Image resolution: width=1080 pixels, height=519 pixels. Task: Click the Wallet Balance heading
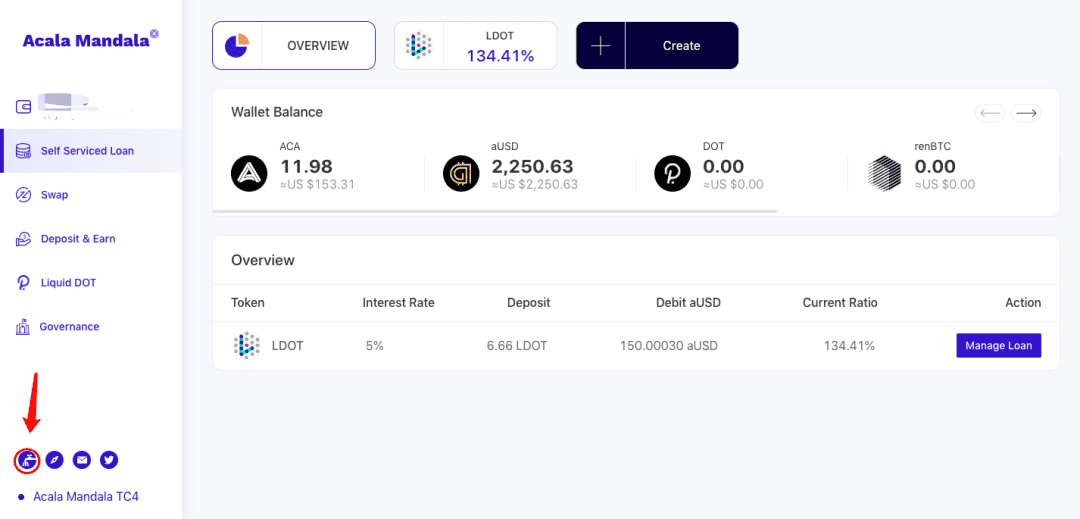click(x=277, y=112)
